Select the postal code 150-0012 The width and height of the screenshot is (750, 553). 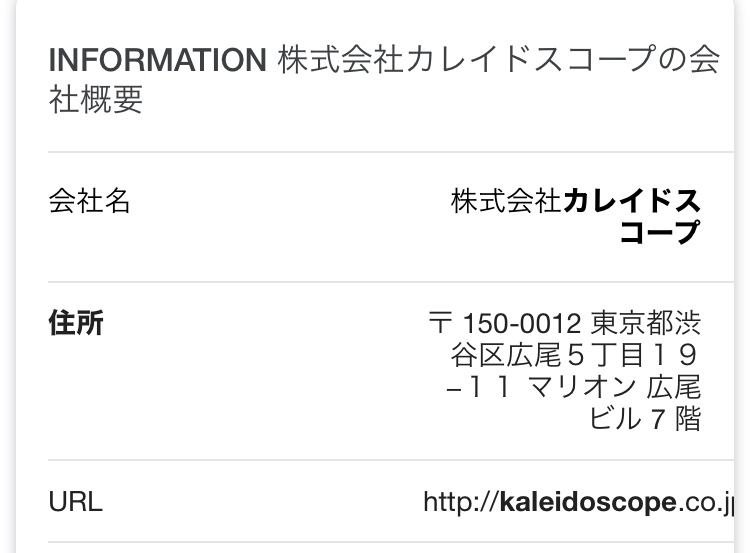[521, 324]
